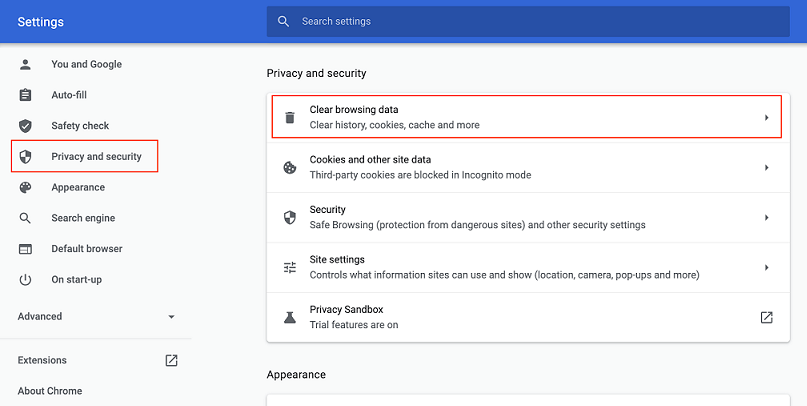The image size is (807, 406).
Task: Click the shield icon in the Security row
Action: tap(290, 218)
